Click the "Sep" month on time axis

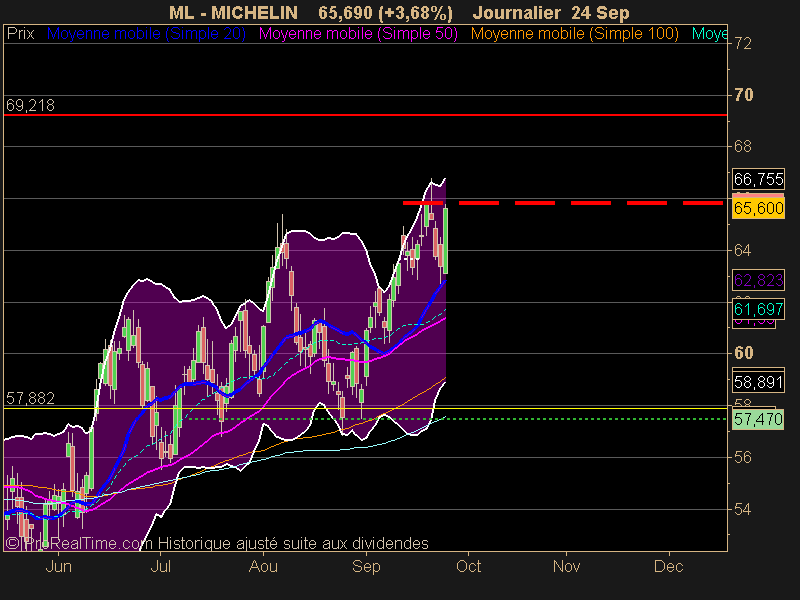click(x=366, y=567)
